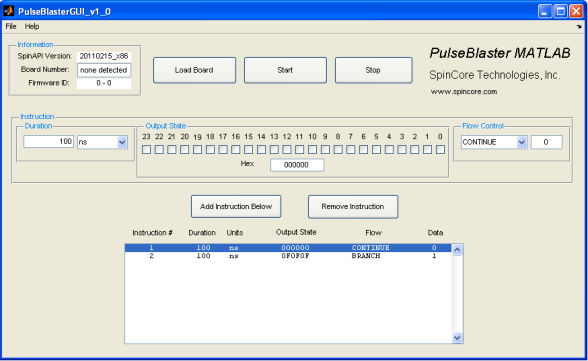
Task: Toggle output bit 22 checkbox
Action: [159, 150]
